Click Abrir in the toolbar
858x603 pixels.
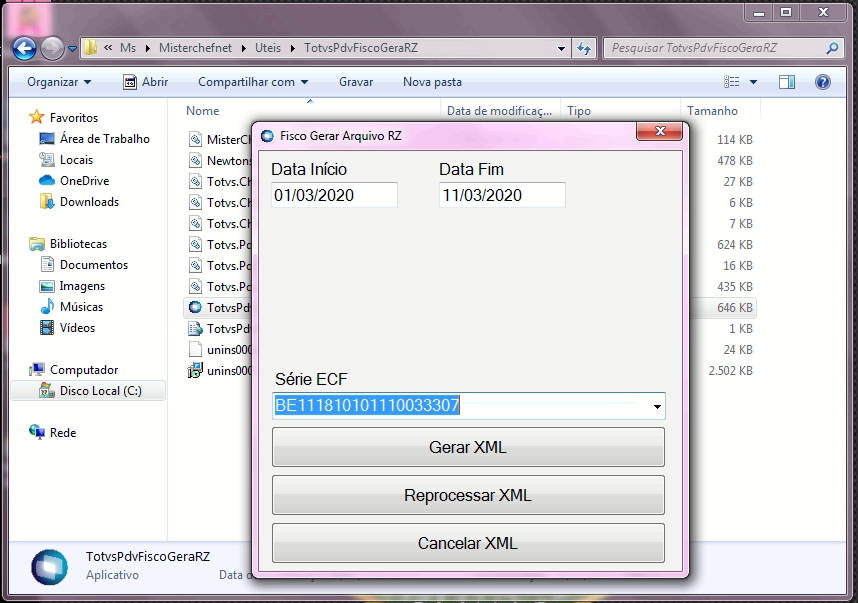pos(146,82)
